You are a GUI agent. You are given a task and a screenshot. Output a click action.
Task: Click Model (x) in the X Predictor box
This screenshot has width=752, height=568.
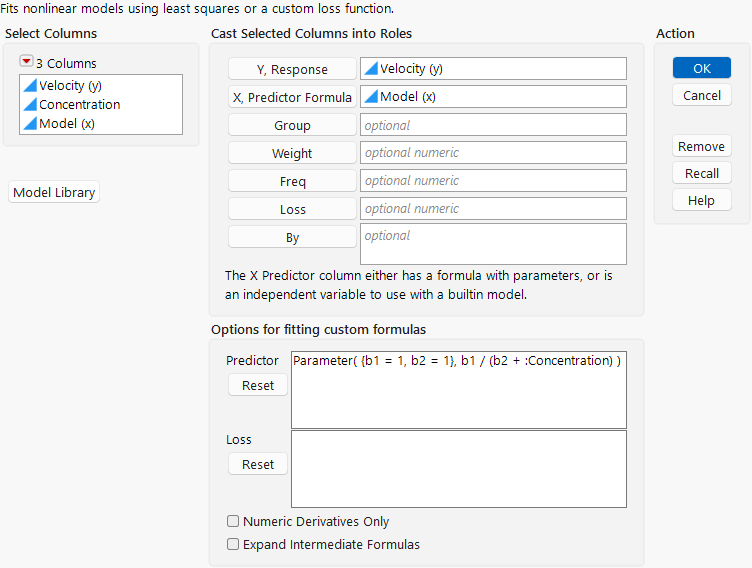(407, 97)
